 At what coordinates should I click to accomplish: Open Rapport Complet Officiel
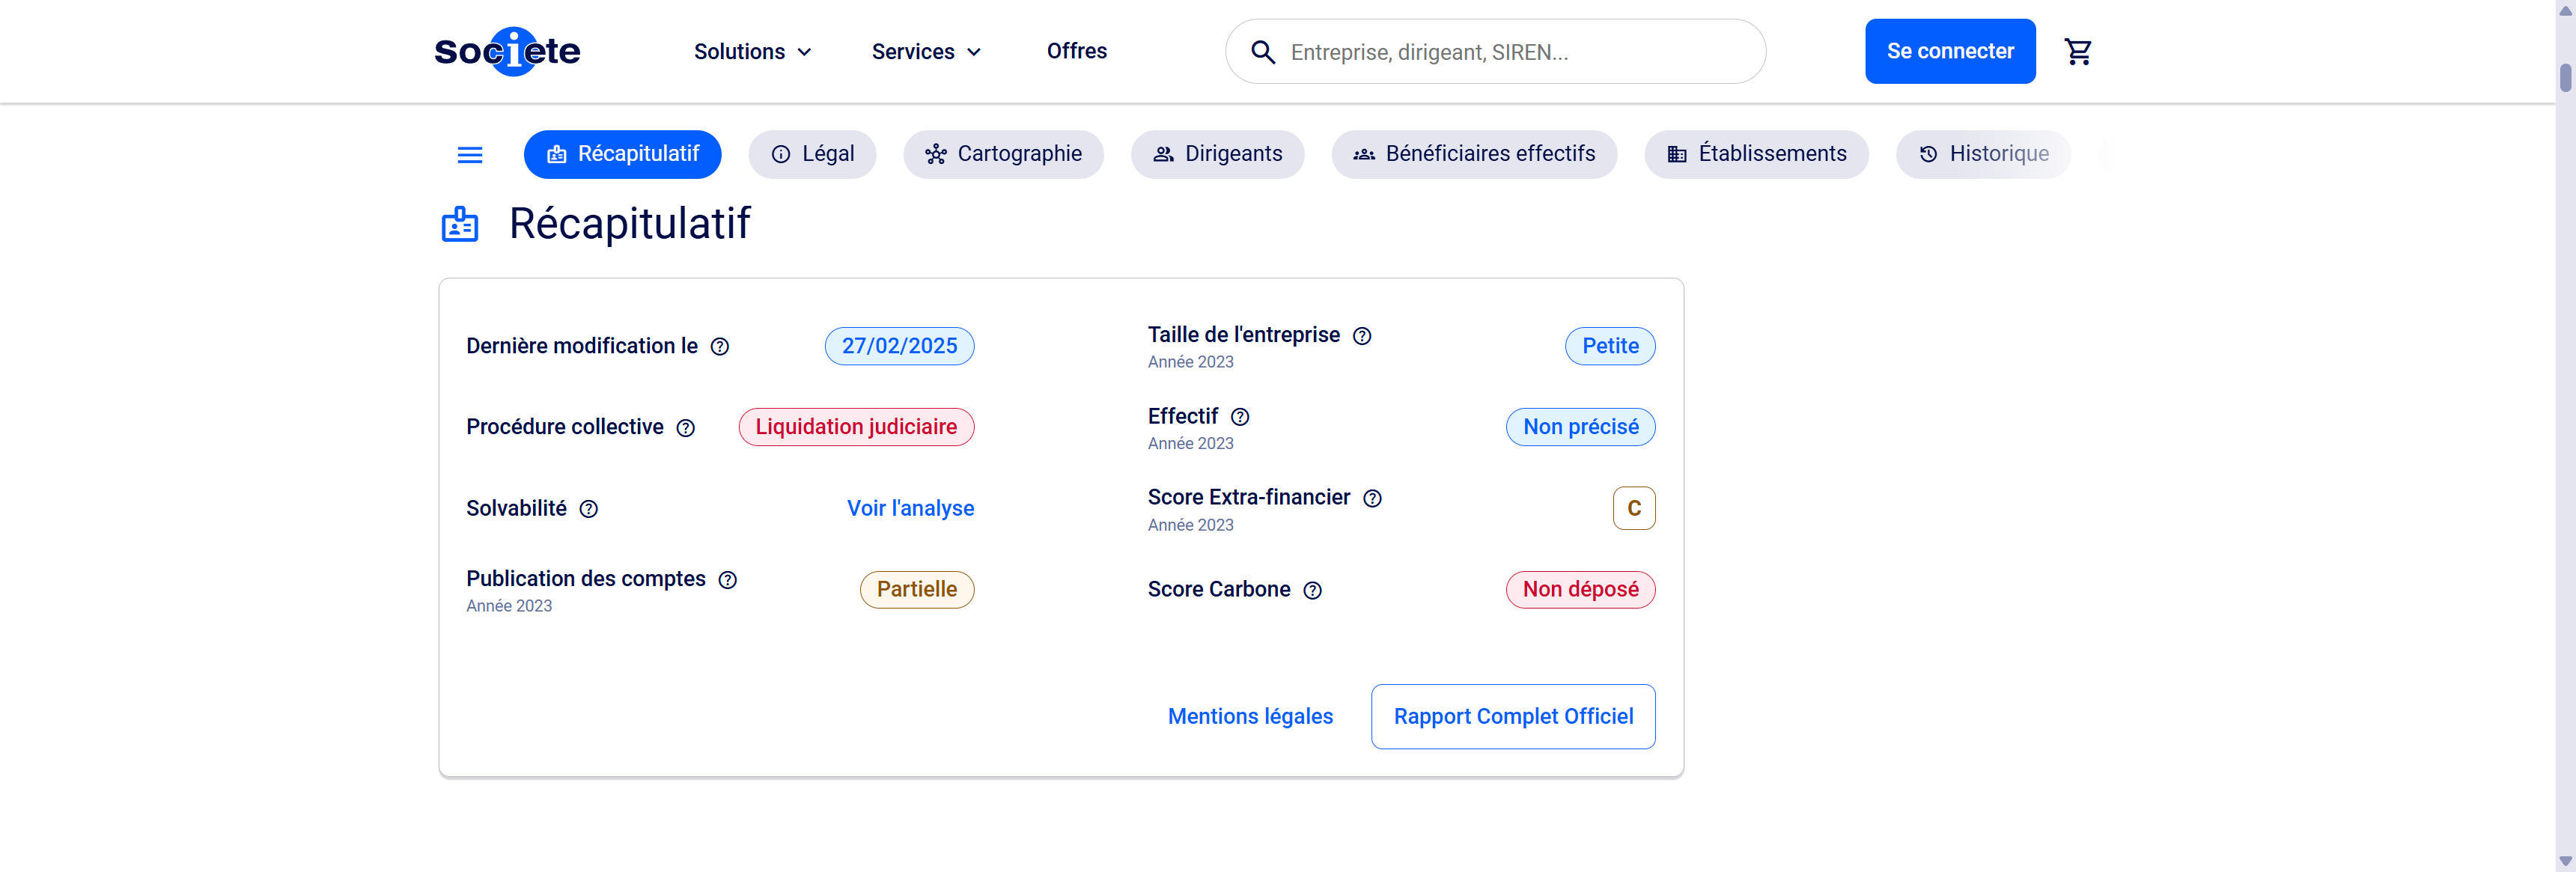click(x=1513, y=716)
